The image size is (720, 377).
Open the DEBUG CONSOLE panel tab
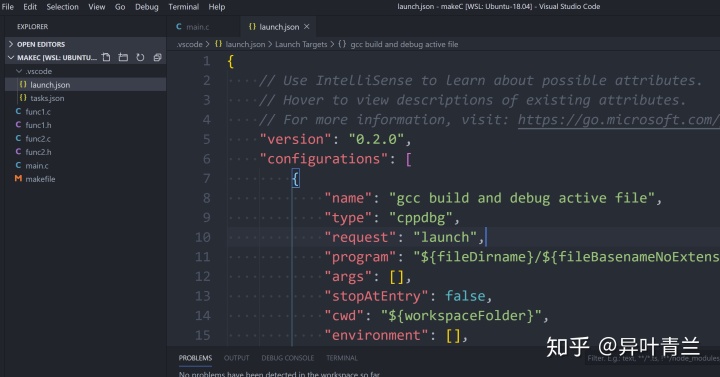click(288, 358)
